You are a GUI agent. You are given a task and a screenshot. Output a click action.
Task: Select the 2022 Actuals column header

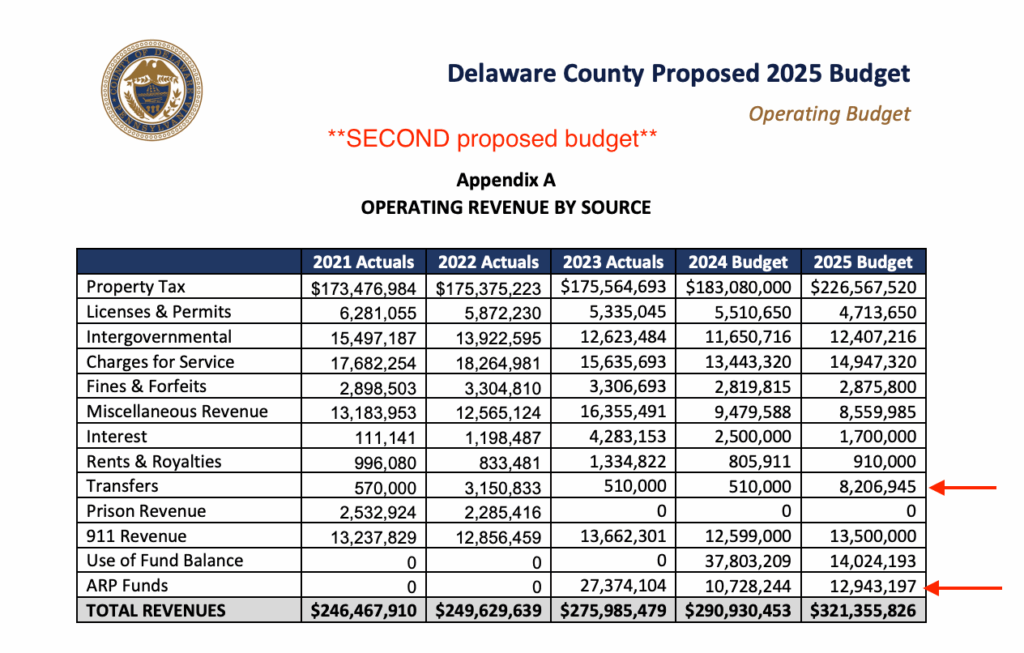488,262
